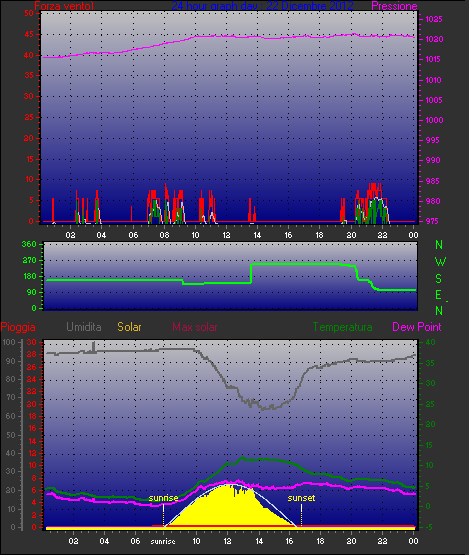Click the W compass letter beside direction chart
The height and width of the screenshot is (555, 469).
pyautogui.click(x=440, y=262)
